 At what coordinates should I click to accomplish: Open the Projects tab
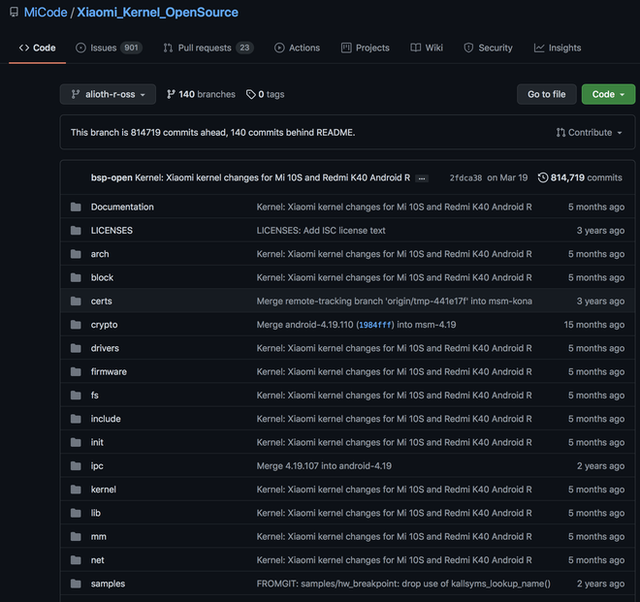point(365,48)
